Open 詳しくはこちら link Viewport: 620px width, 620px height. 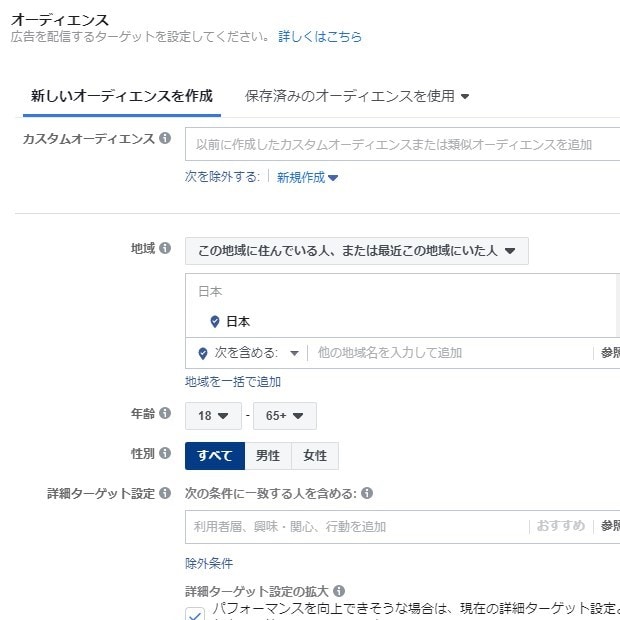pos(320,36)
